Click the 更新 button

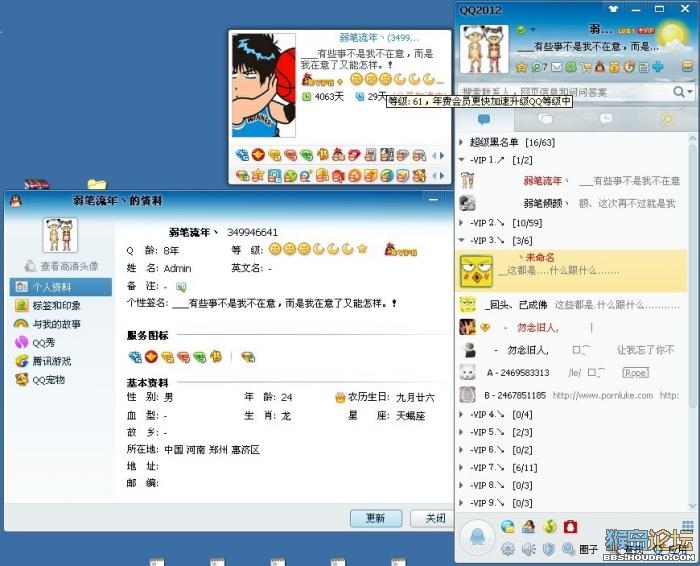376,518
